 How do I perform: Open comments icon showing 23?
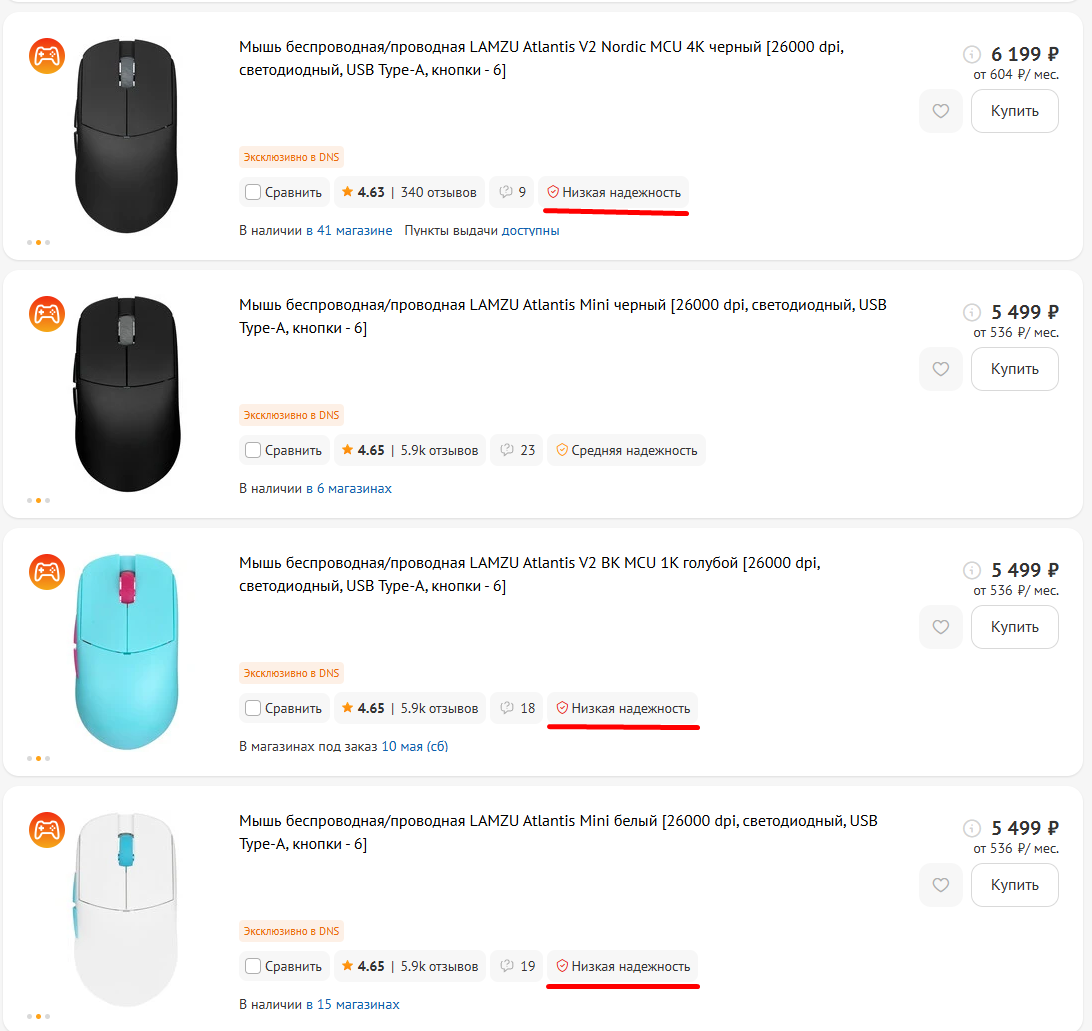pyautogui.click(x=518, y=450)
